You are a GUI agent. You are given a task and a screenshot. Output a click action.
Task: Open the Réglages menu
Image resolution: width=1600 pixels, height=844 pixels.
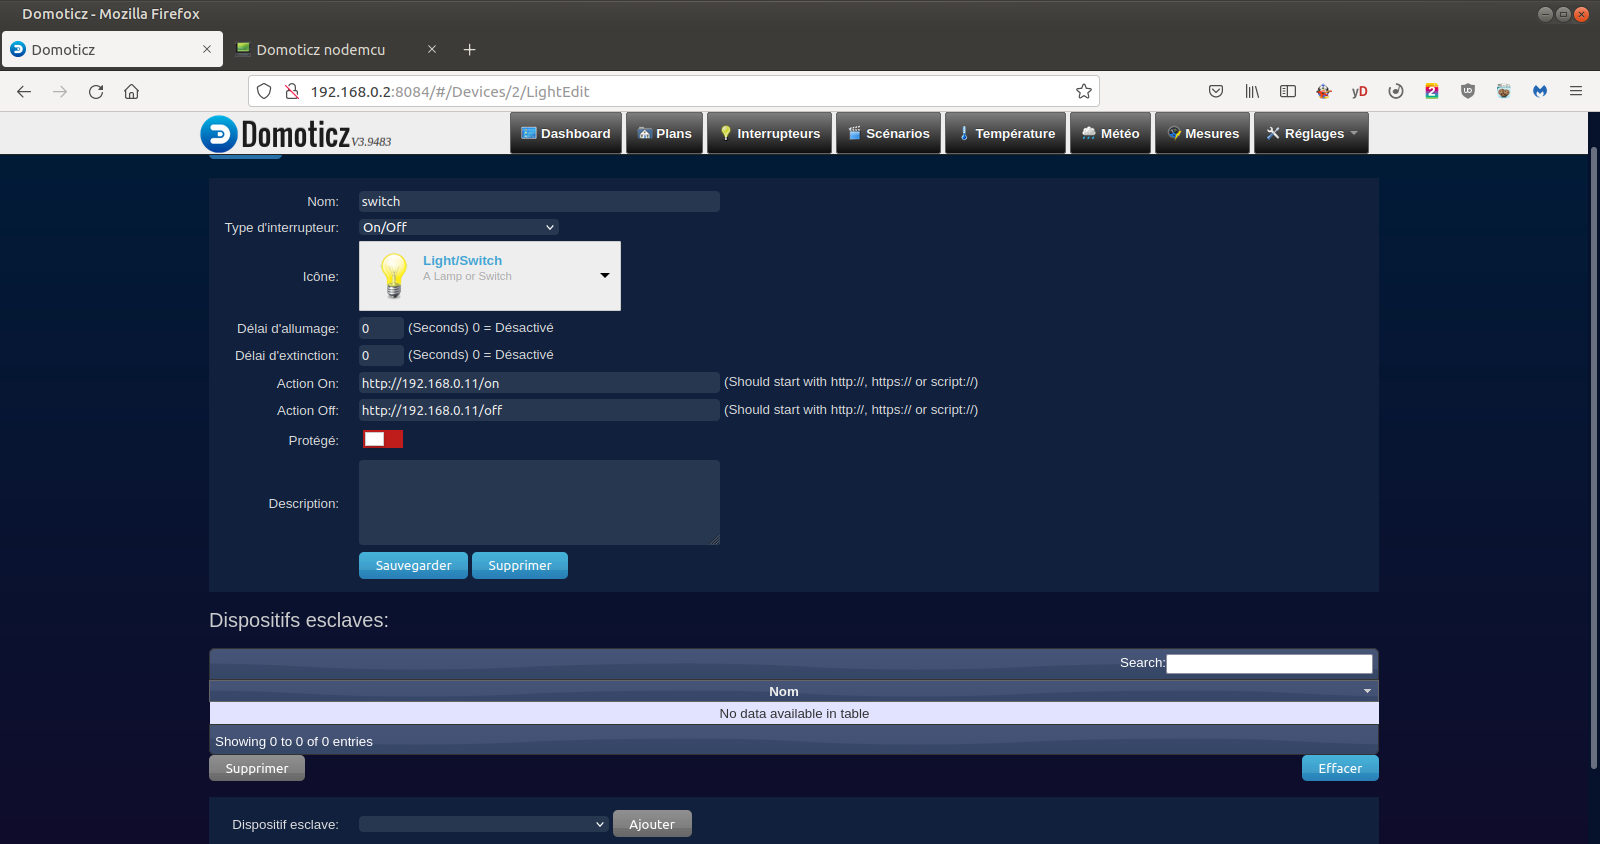[1311, 133]
